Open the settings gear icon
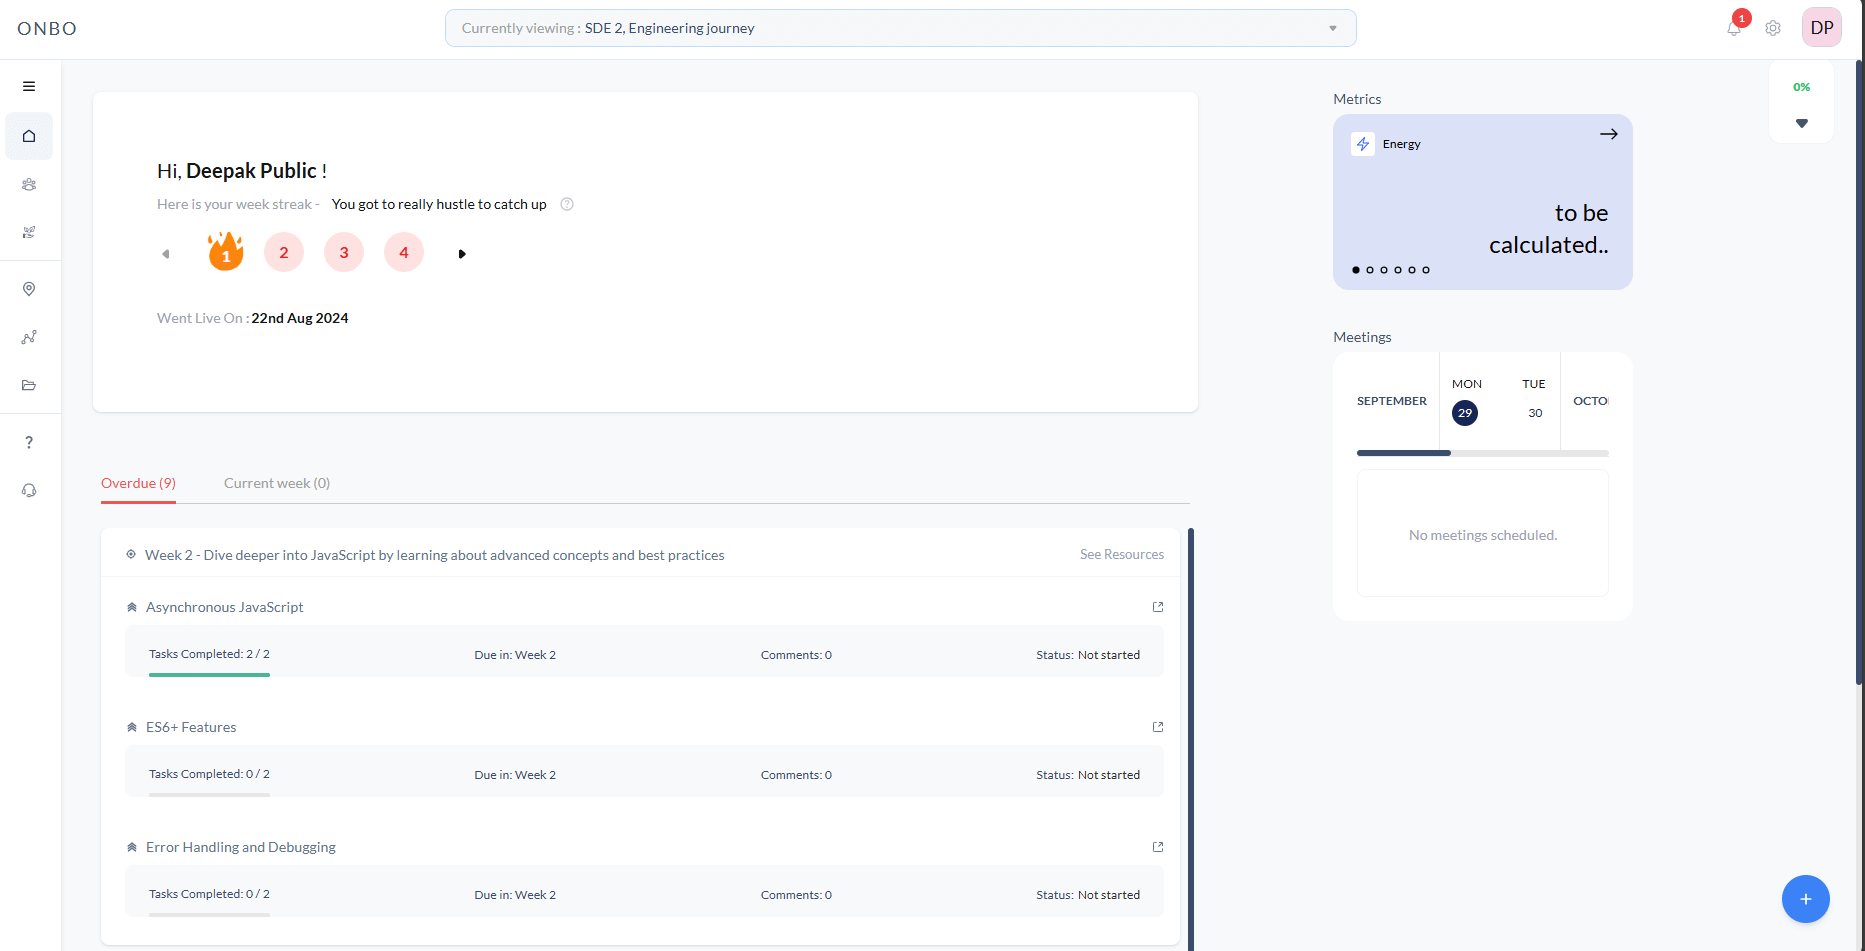The width and height of the screenshot is (1865, 951). (x=1773, y=28)
